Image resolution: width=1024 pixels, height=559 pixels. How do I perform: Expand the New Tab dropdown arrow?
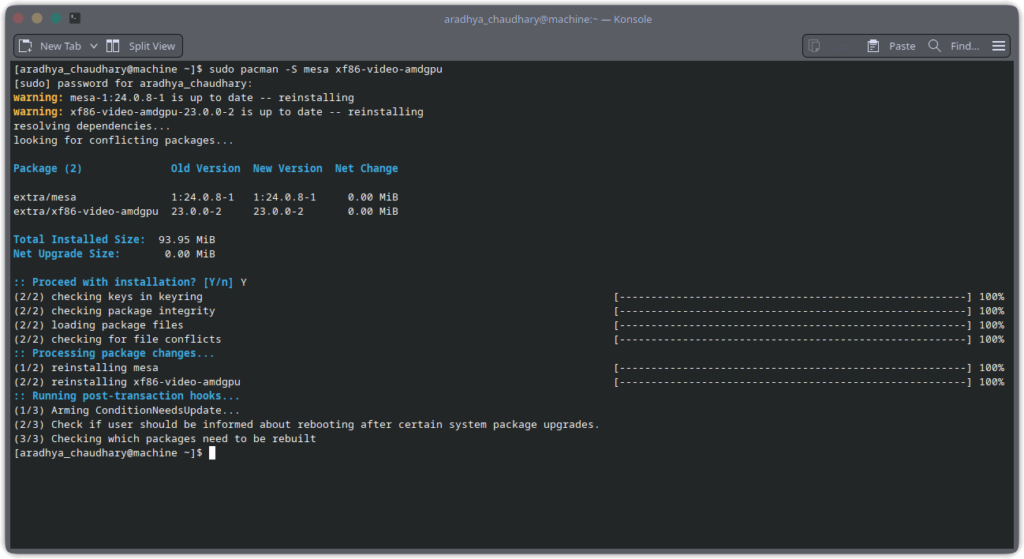[x=93, y=46]
